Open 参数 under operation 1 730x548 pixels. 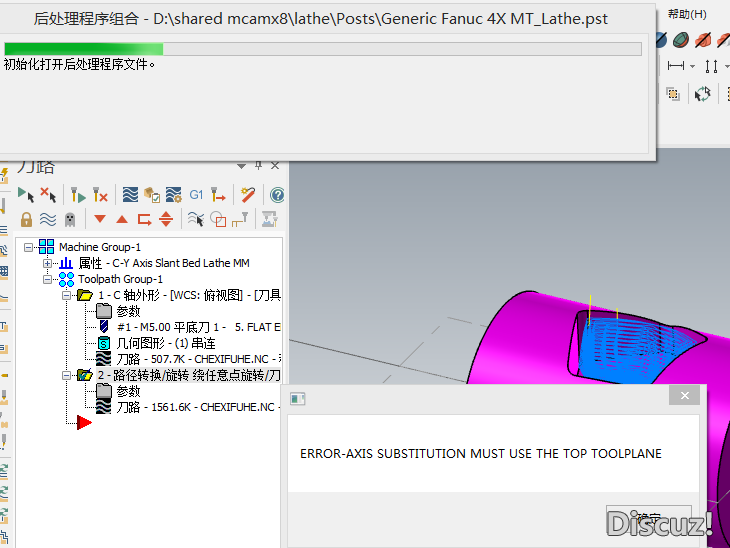tap(128, 311)
